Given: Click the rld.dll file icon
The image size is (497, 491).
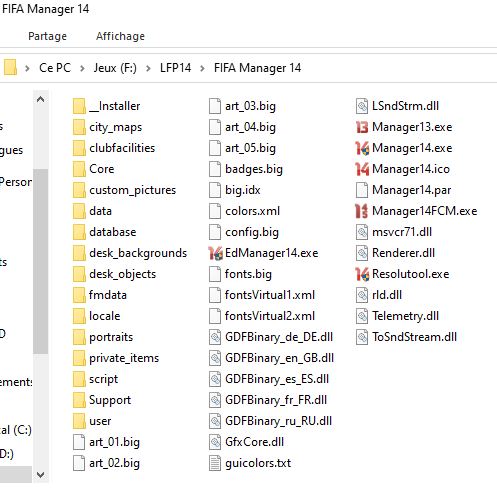Looking at the screenshot, I should coord(362,295).
